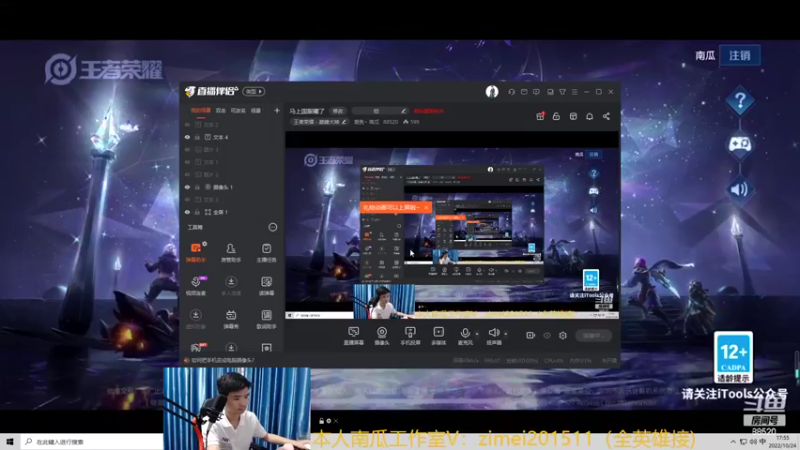Viewport: 800px width, 450px height.
Task: Expand the 麦克风 microphone dropdown arrow
Action: (477, 334)
